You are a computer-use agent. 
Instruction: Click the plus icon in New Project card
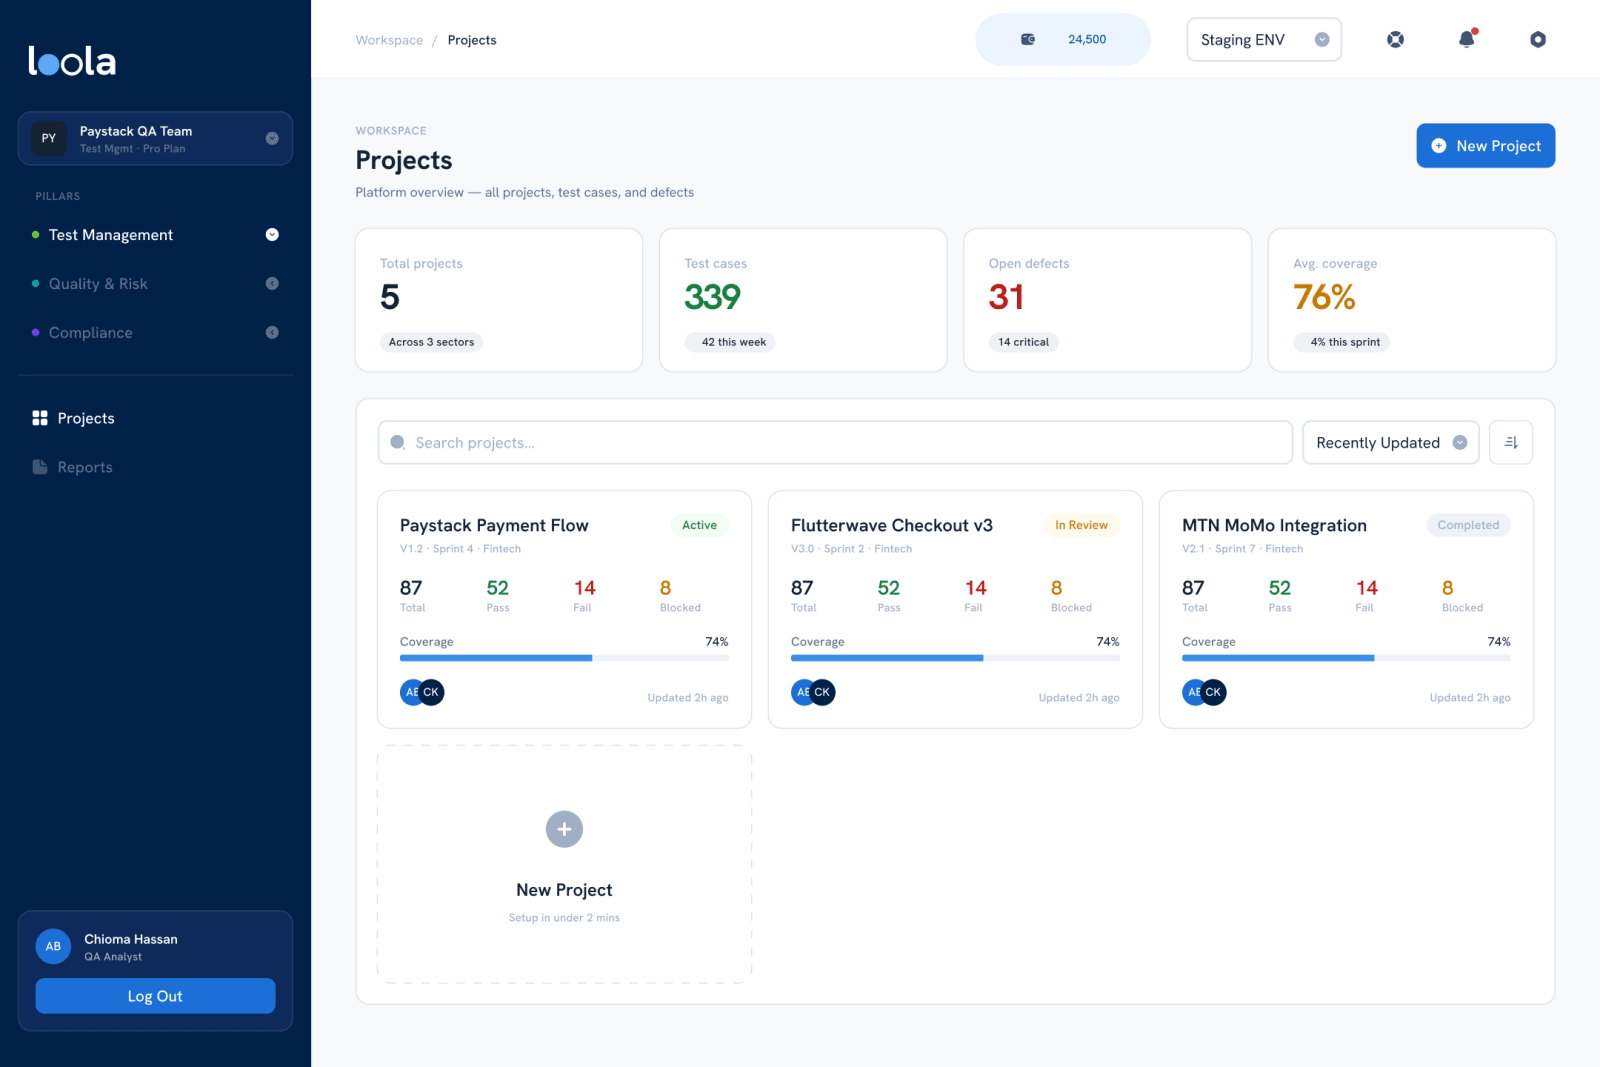pos(564,829)
